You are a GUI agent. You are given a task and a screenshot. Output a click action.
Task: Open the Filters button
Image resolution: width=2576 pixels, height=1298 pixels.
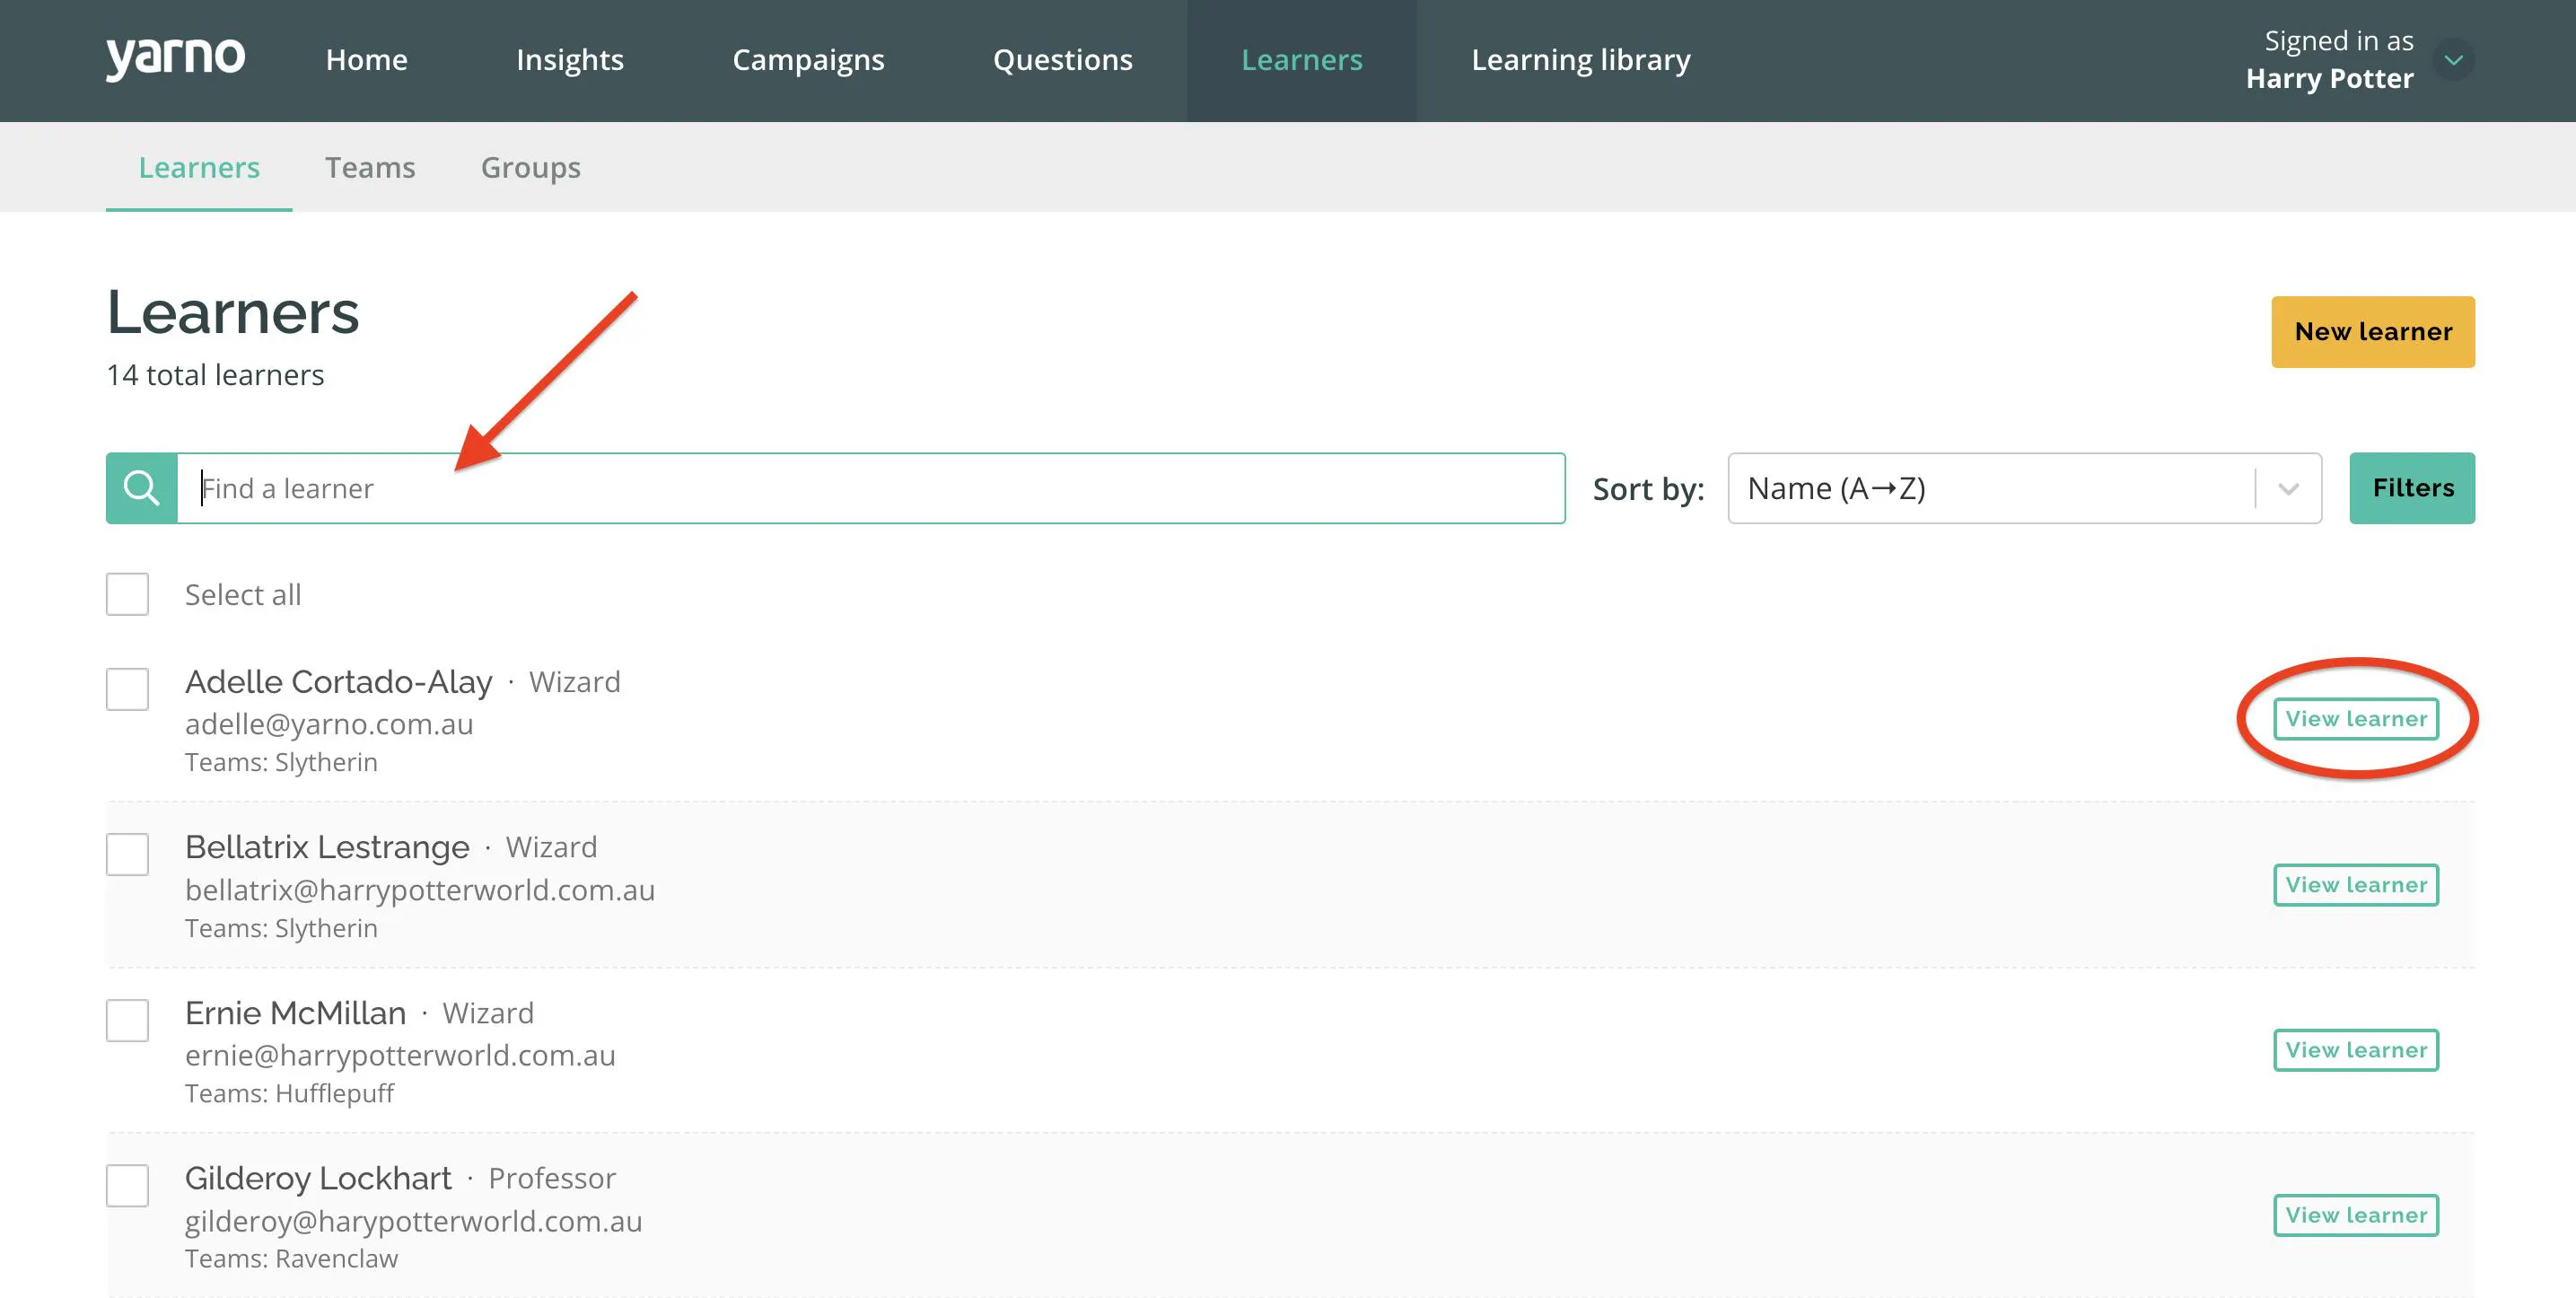(x=2412, y=488)
